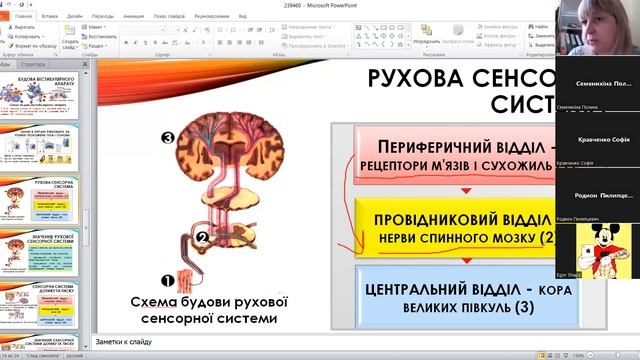Open the font name combo box

(x=143, y=30)
